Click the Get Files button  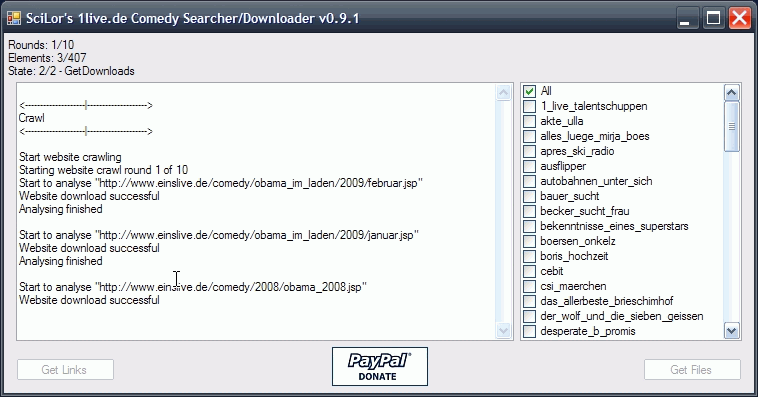[x=692, y=369]
